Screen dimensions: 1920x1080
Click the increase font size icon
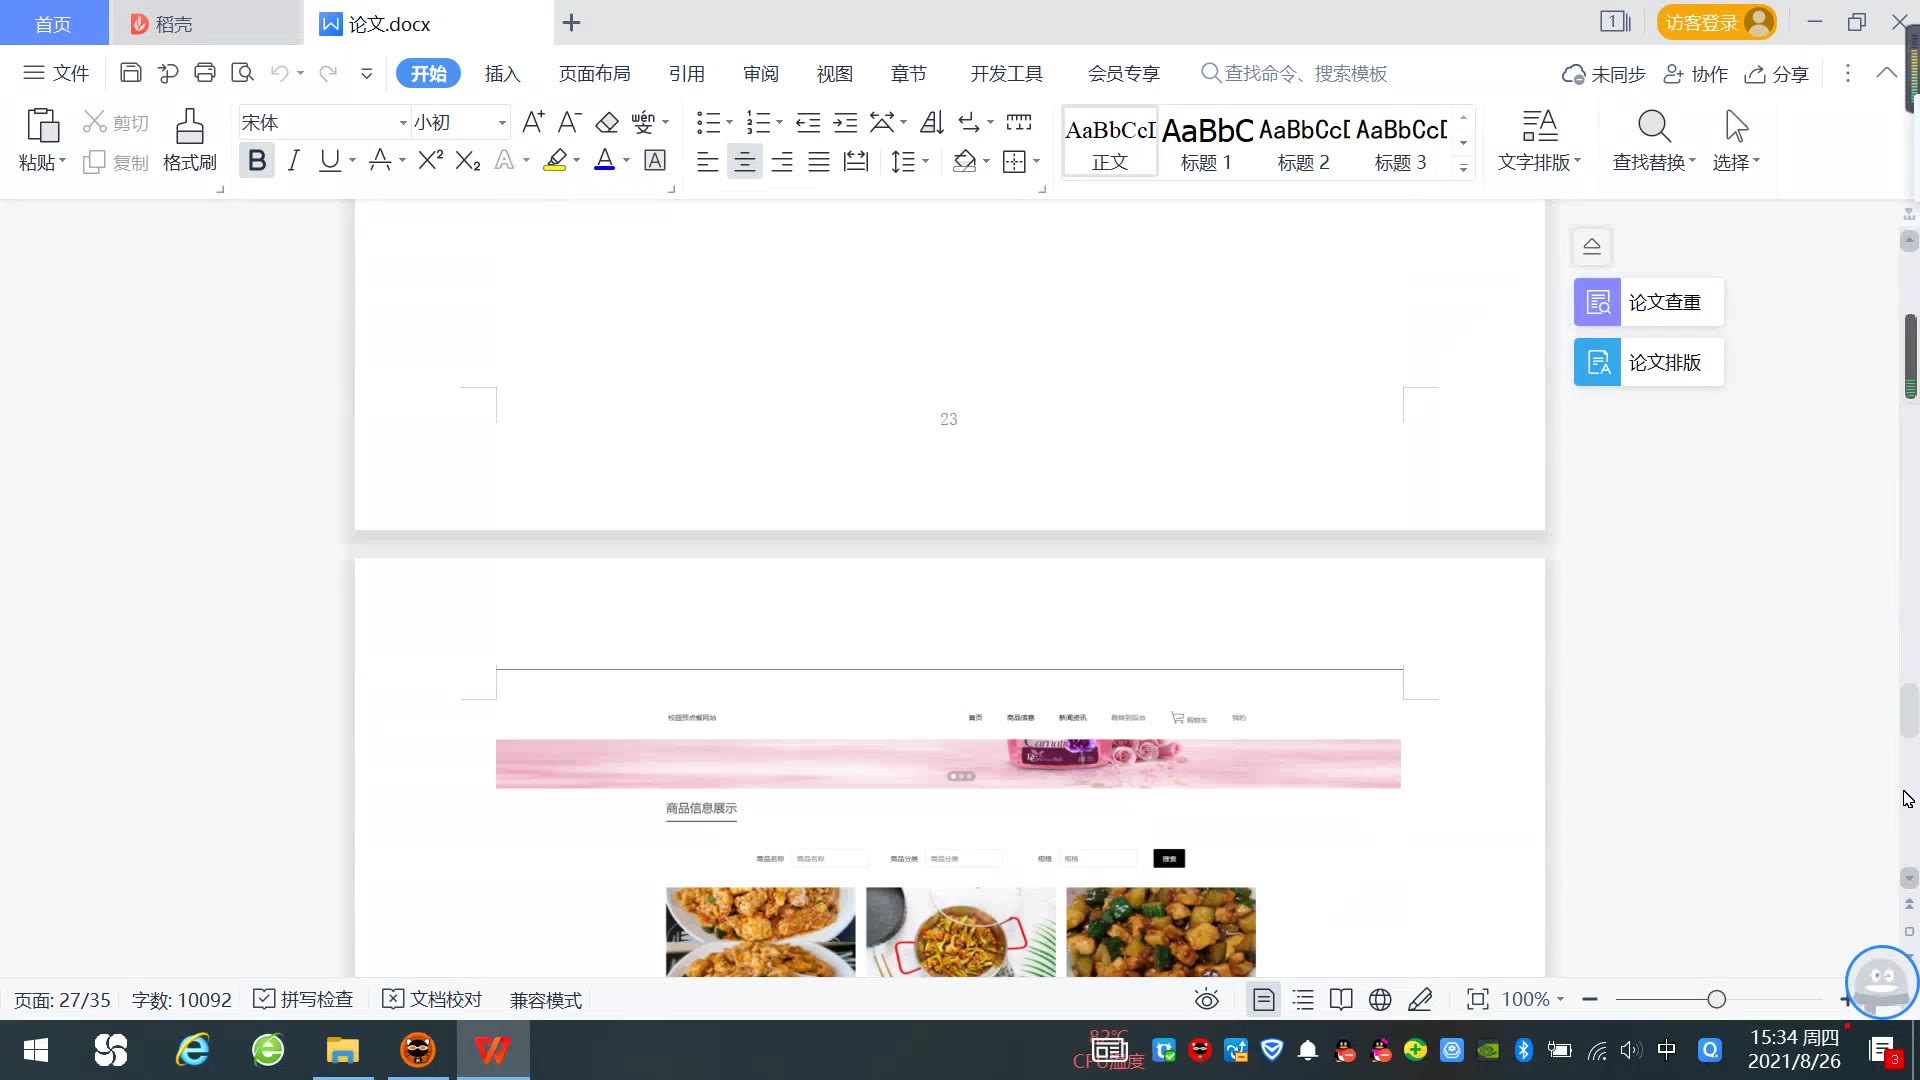[533, 122]
